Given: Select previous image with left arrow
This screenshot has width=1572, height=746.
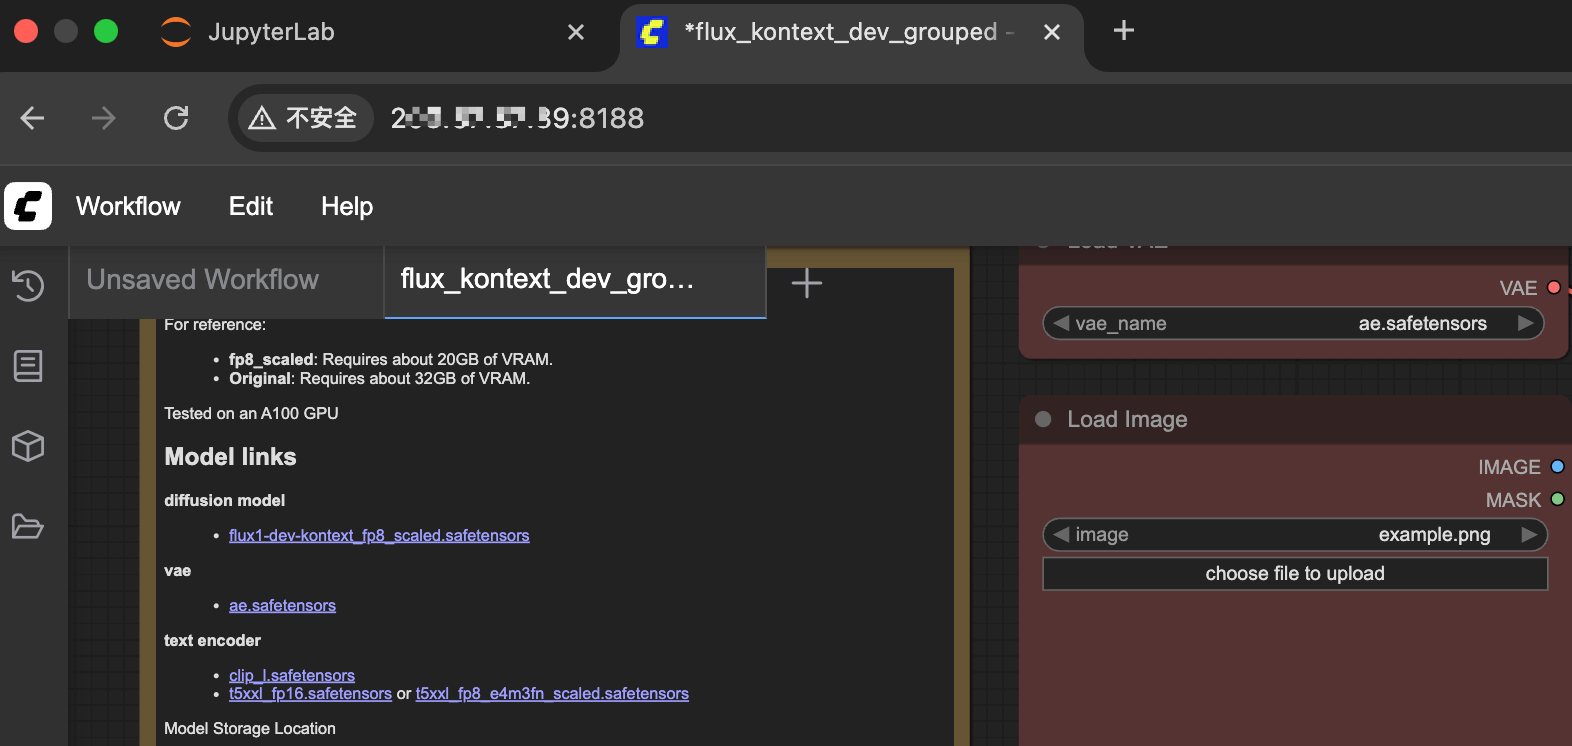Looking at the screenshot, I should click(x=1061, y=535).
